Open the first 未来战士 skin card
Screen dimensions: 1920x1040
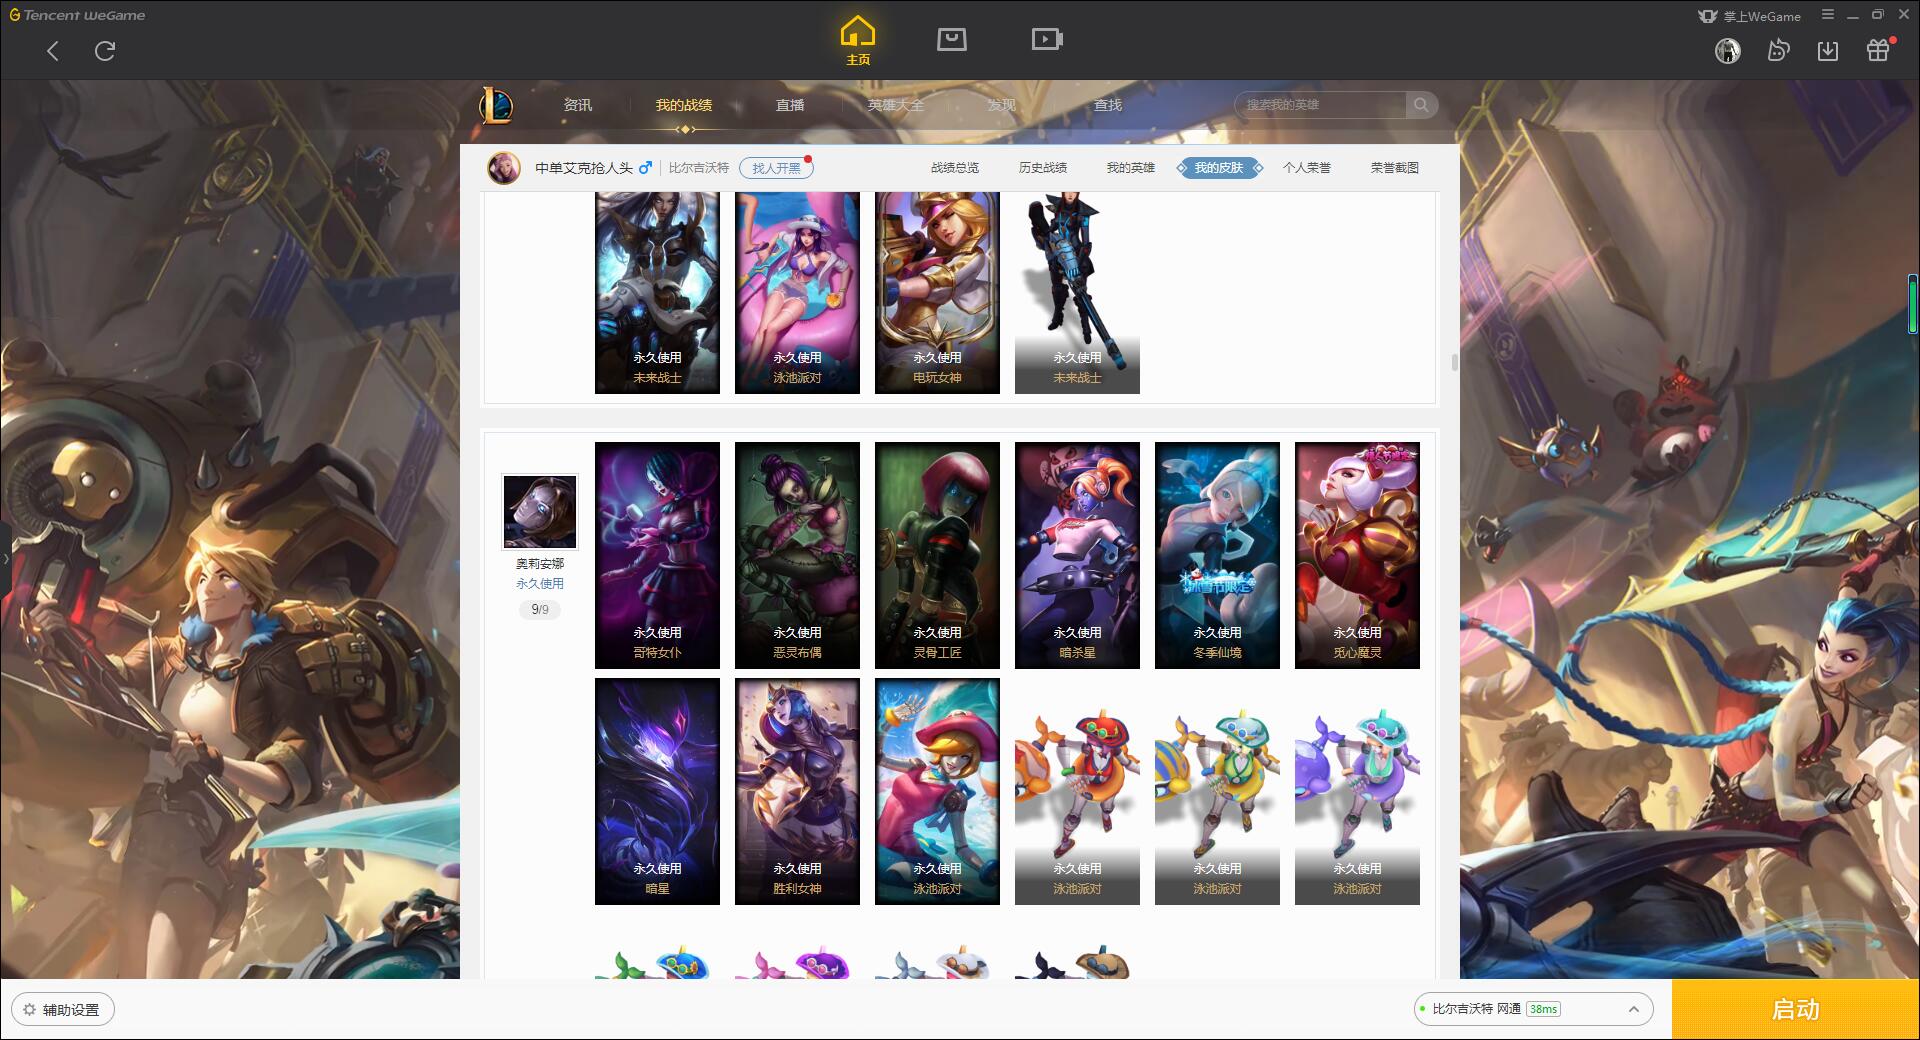(x=657, y=292)
